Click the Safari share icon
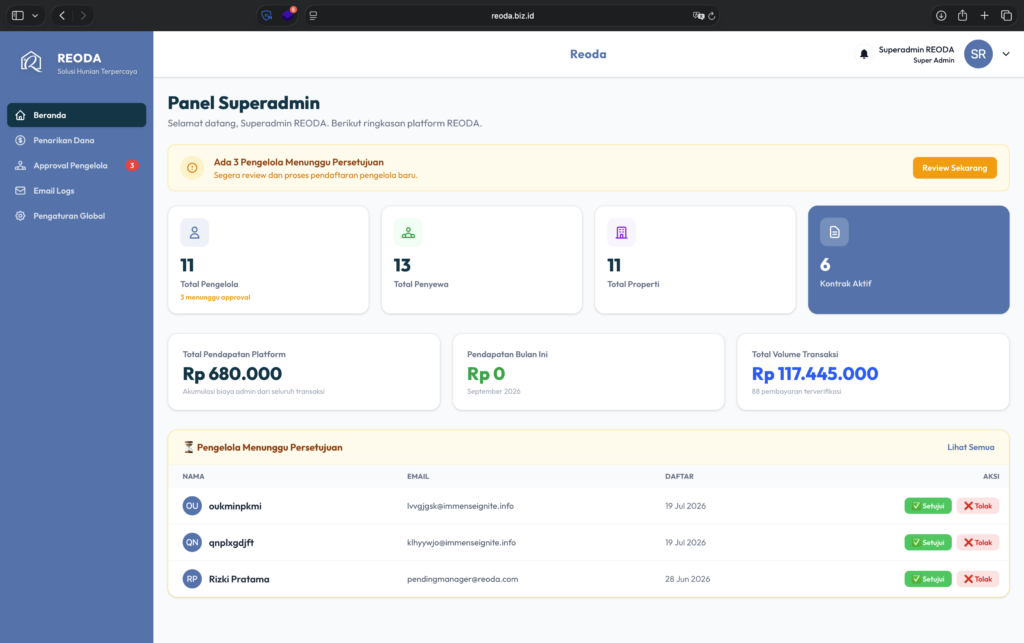Screen dimensions: 1024x643 click(x=962, y=15)
